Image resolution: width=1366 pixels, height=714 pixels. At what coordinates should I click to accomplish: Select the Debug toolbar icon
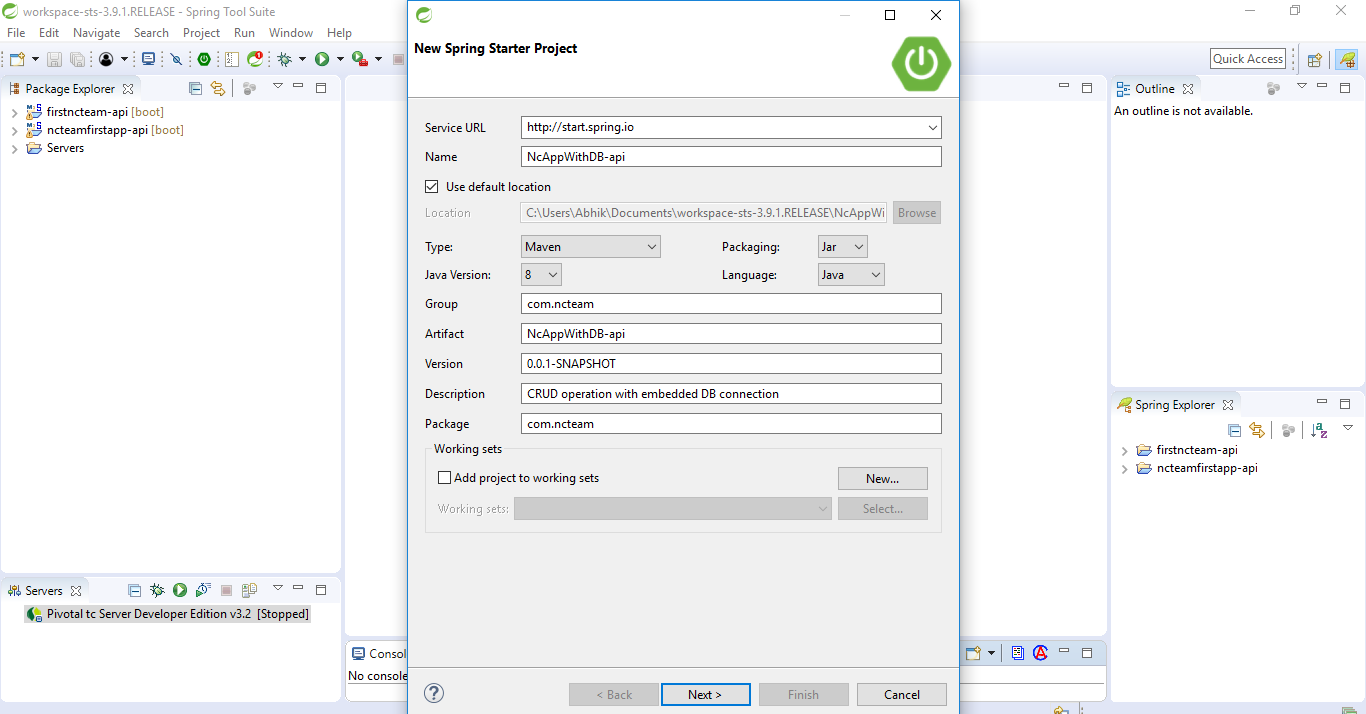tap(285, 58)
